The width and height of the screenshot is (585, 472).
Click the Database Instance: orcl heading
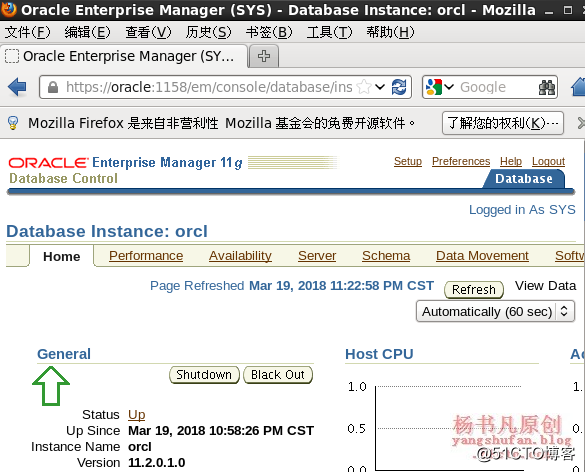coord(107,231)
